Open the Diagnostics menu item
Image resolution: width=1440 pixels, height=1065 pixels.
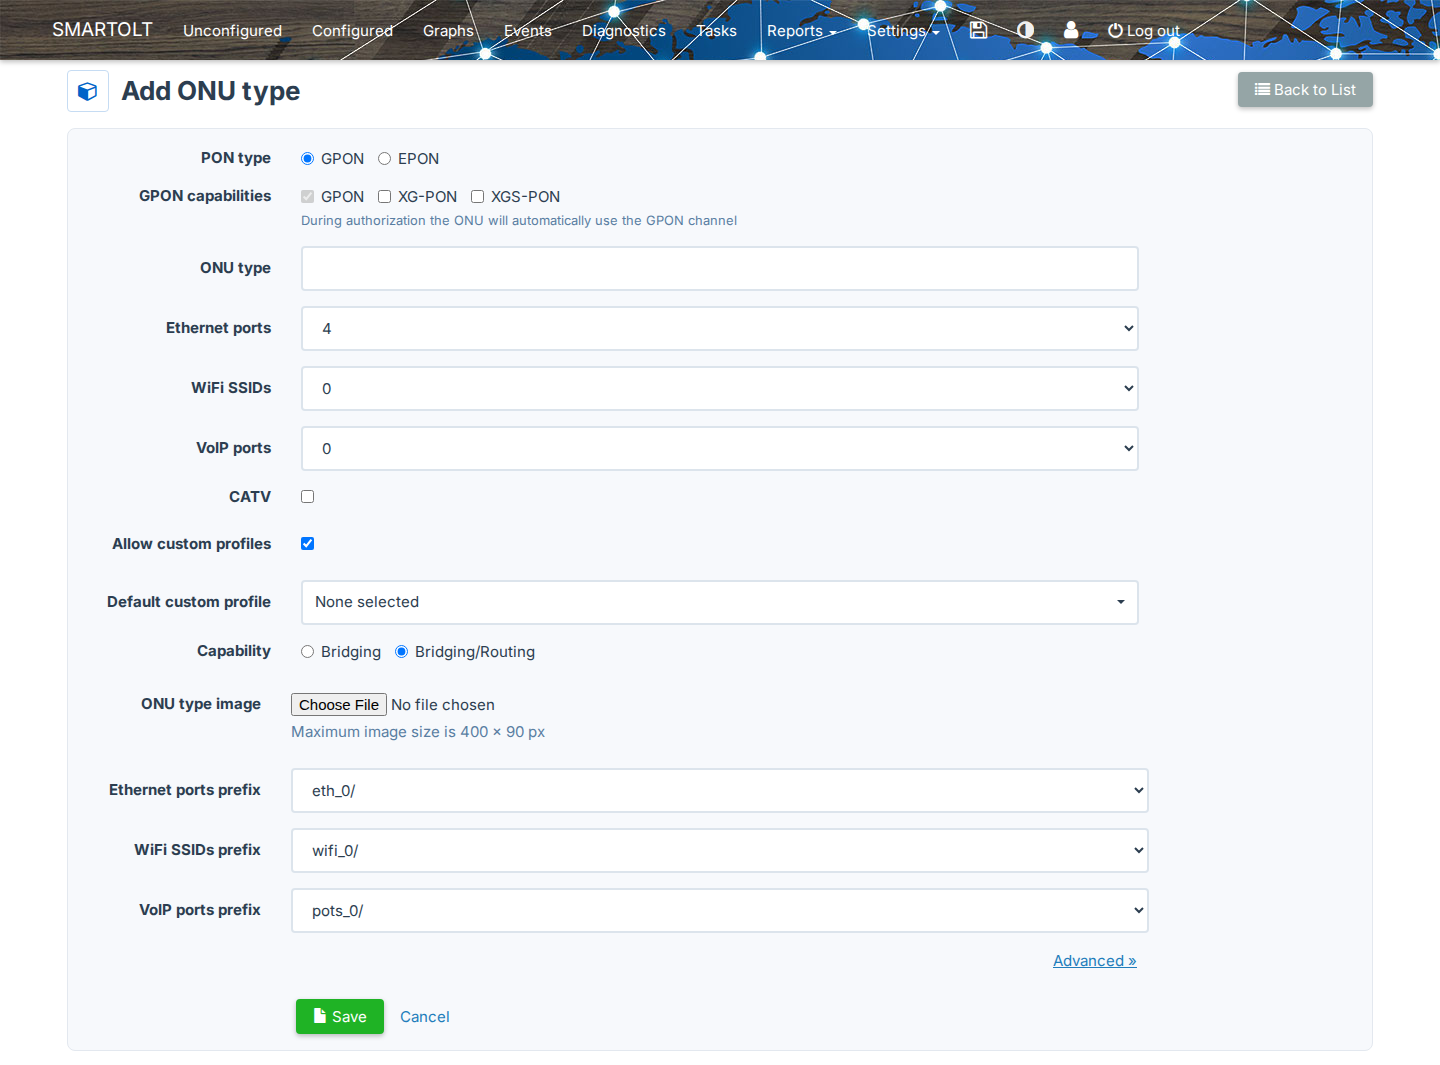[x=624, y=31]
